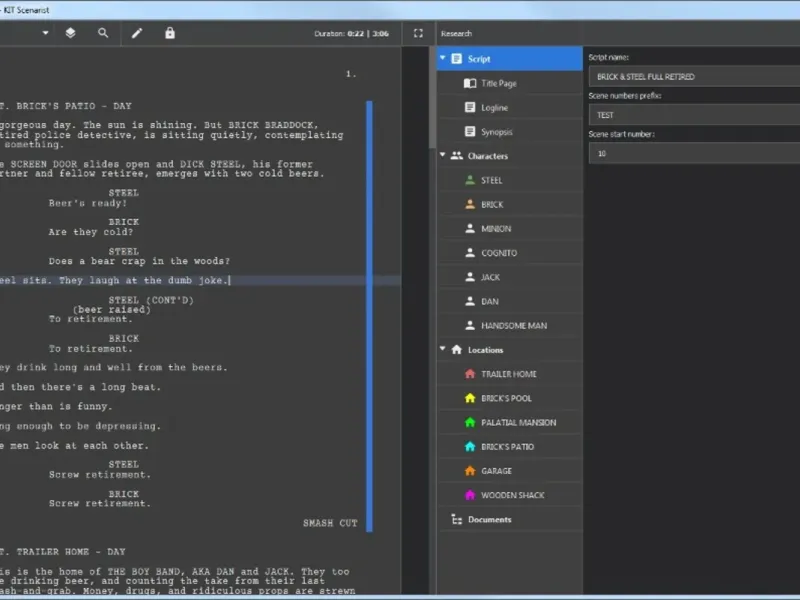Click the Script document icon
This screenshot has width=800, height=600.
457,59
